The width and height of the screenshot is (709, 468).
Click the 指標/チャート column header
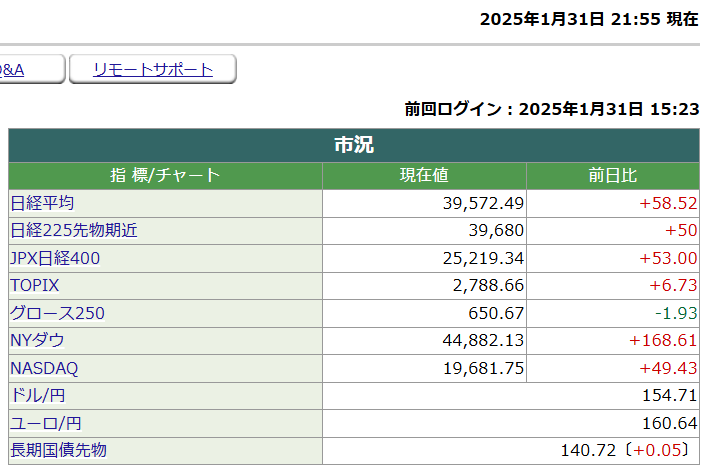[165, 176]
